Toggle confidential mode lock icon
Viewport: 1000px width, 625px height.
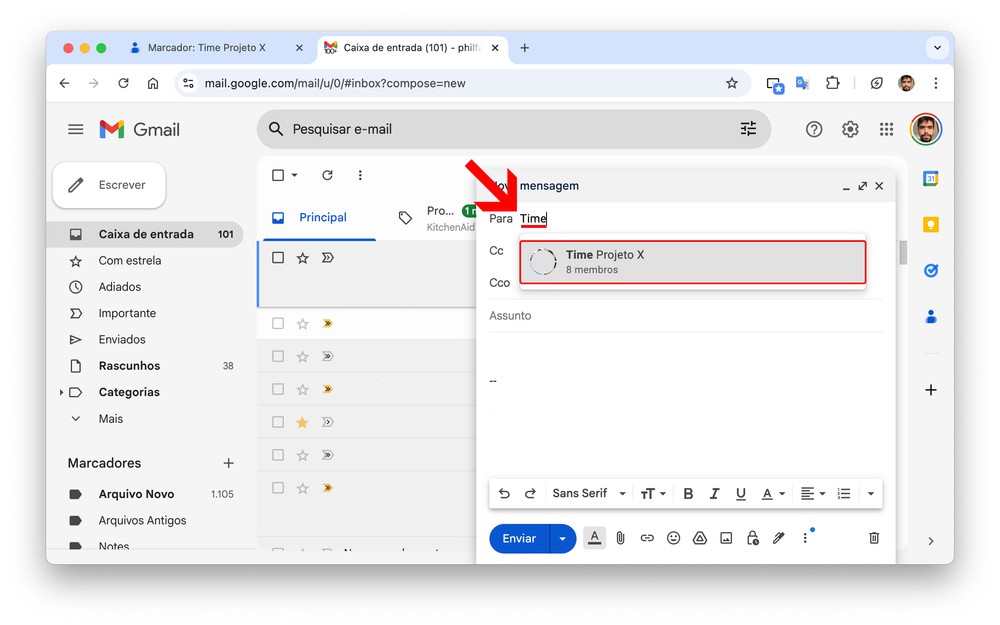pos(752,538)
